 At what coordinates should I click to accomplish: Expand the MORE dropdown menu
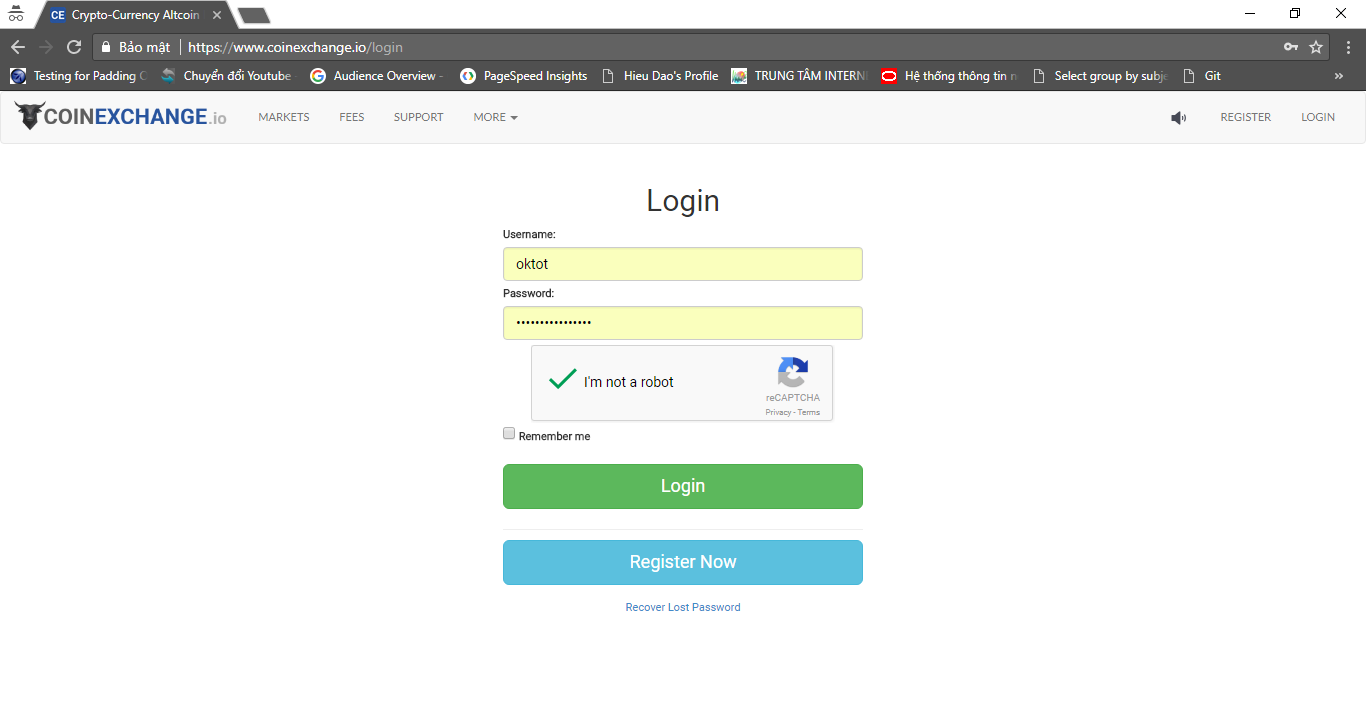tap(495, 117)
